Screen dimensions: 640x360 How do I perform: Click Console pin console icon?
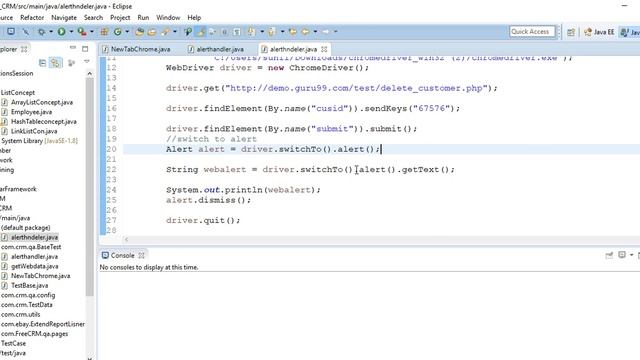[x=609, y=255]
